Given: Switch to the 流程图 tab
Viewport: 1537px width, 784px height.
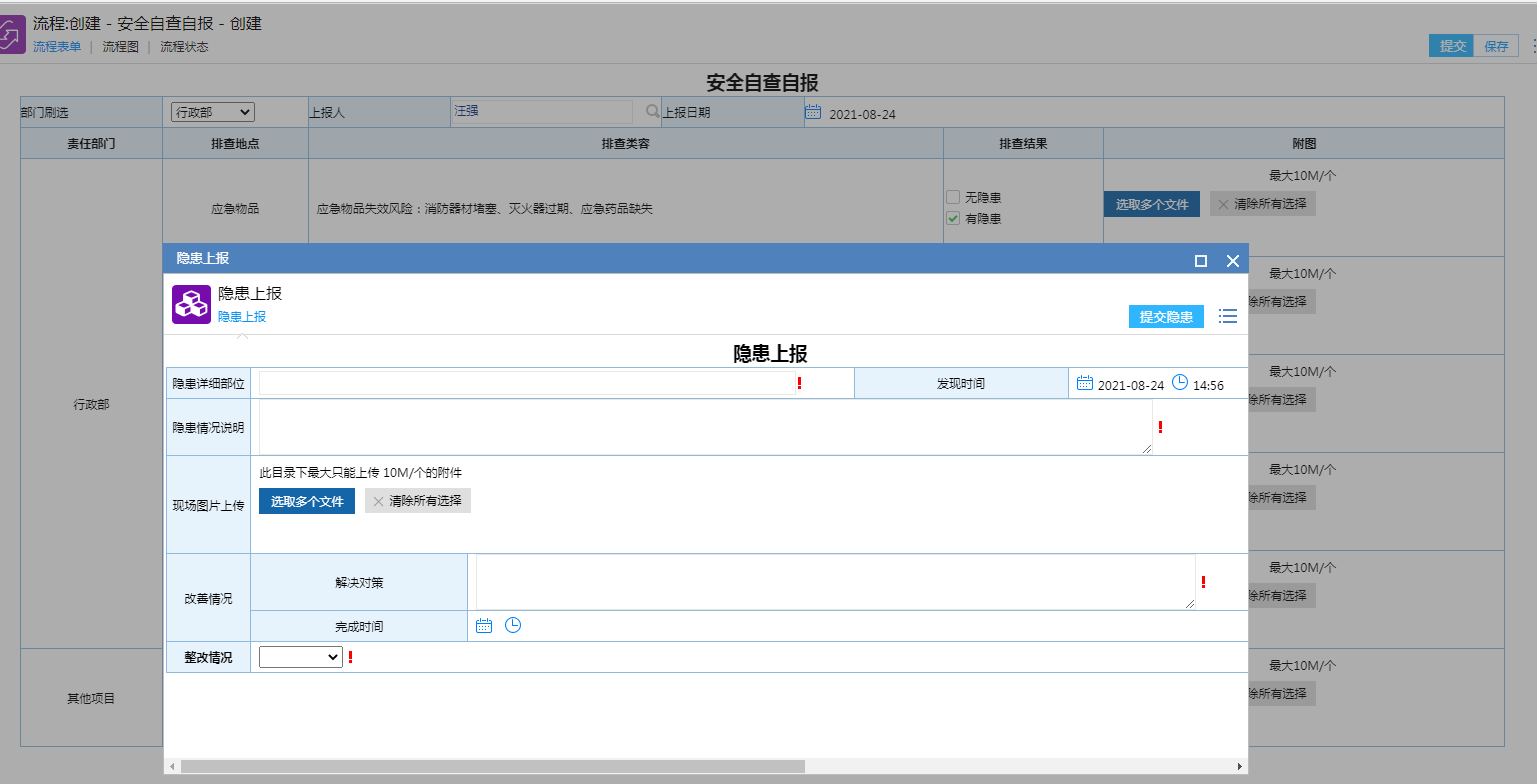Looking at the screenshot, I should 120,47.
